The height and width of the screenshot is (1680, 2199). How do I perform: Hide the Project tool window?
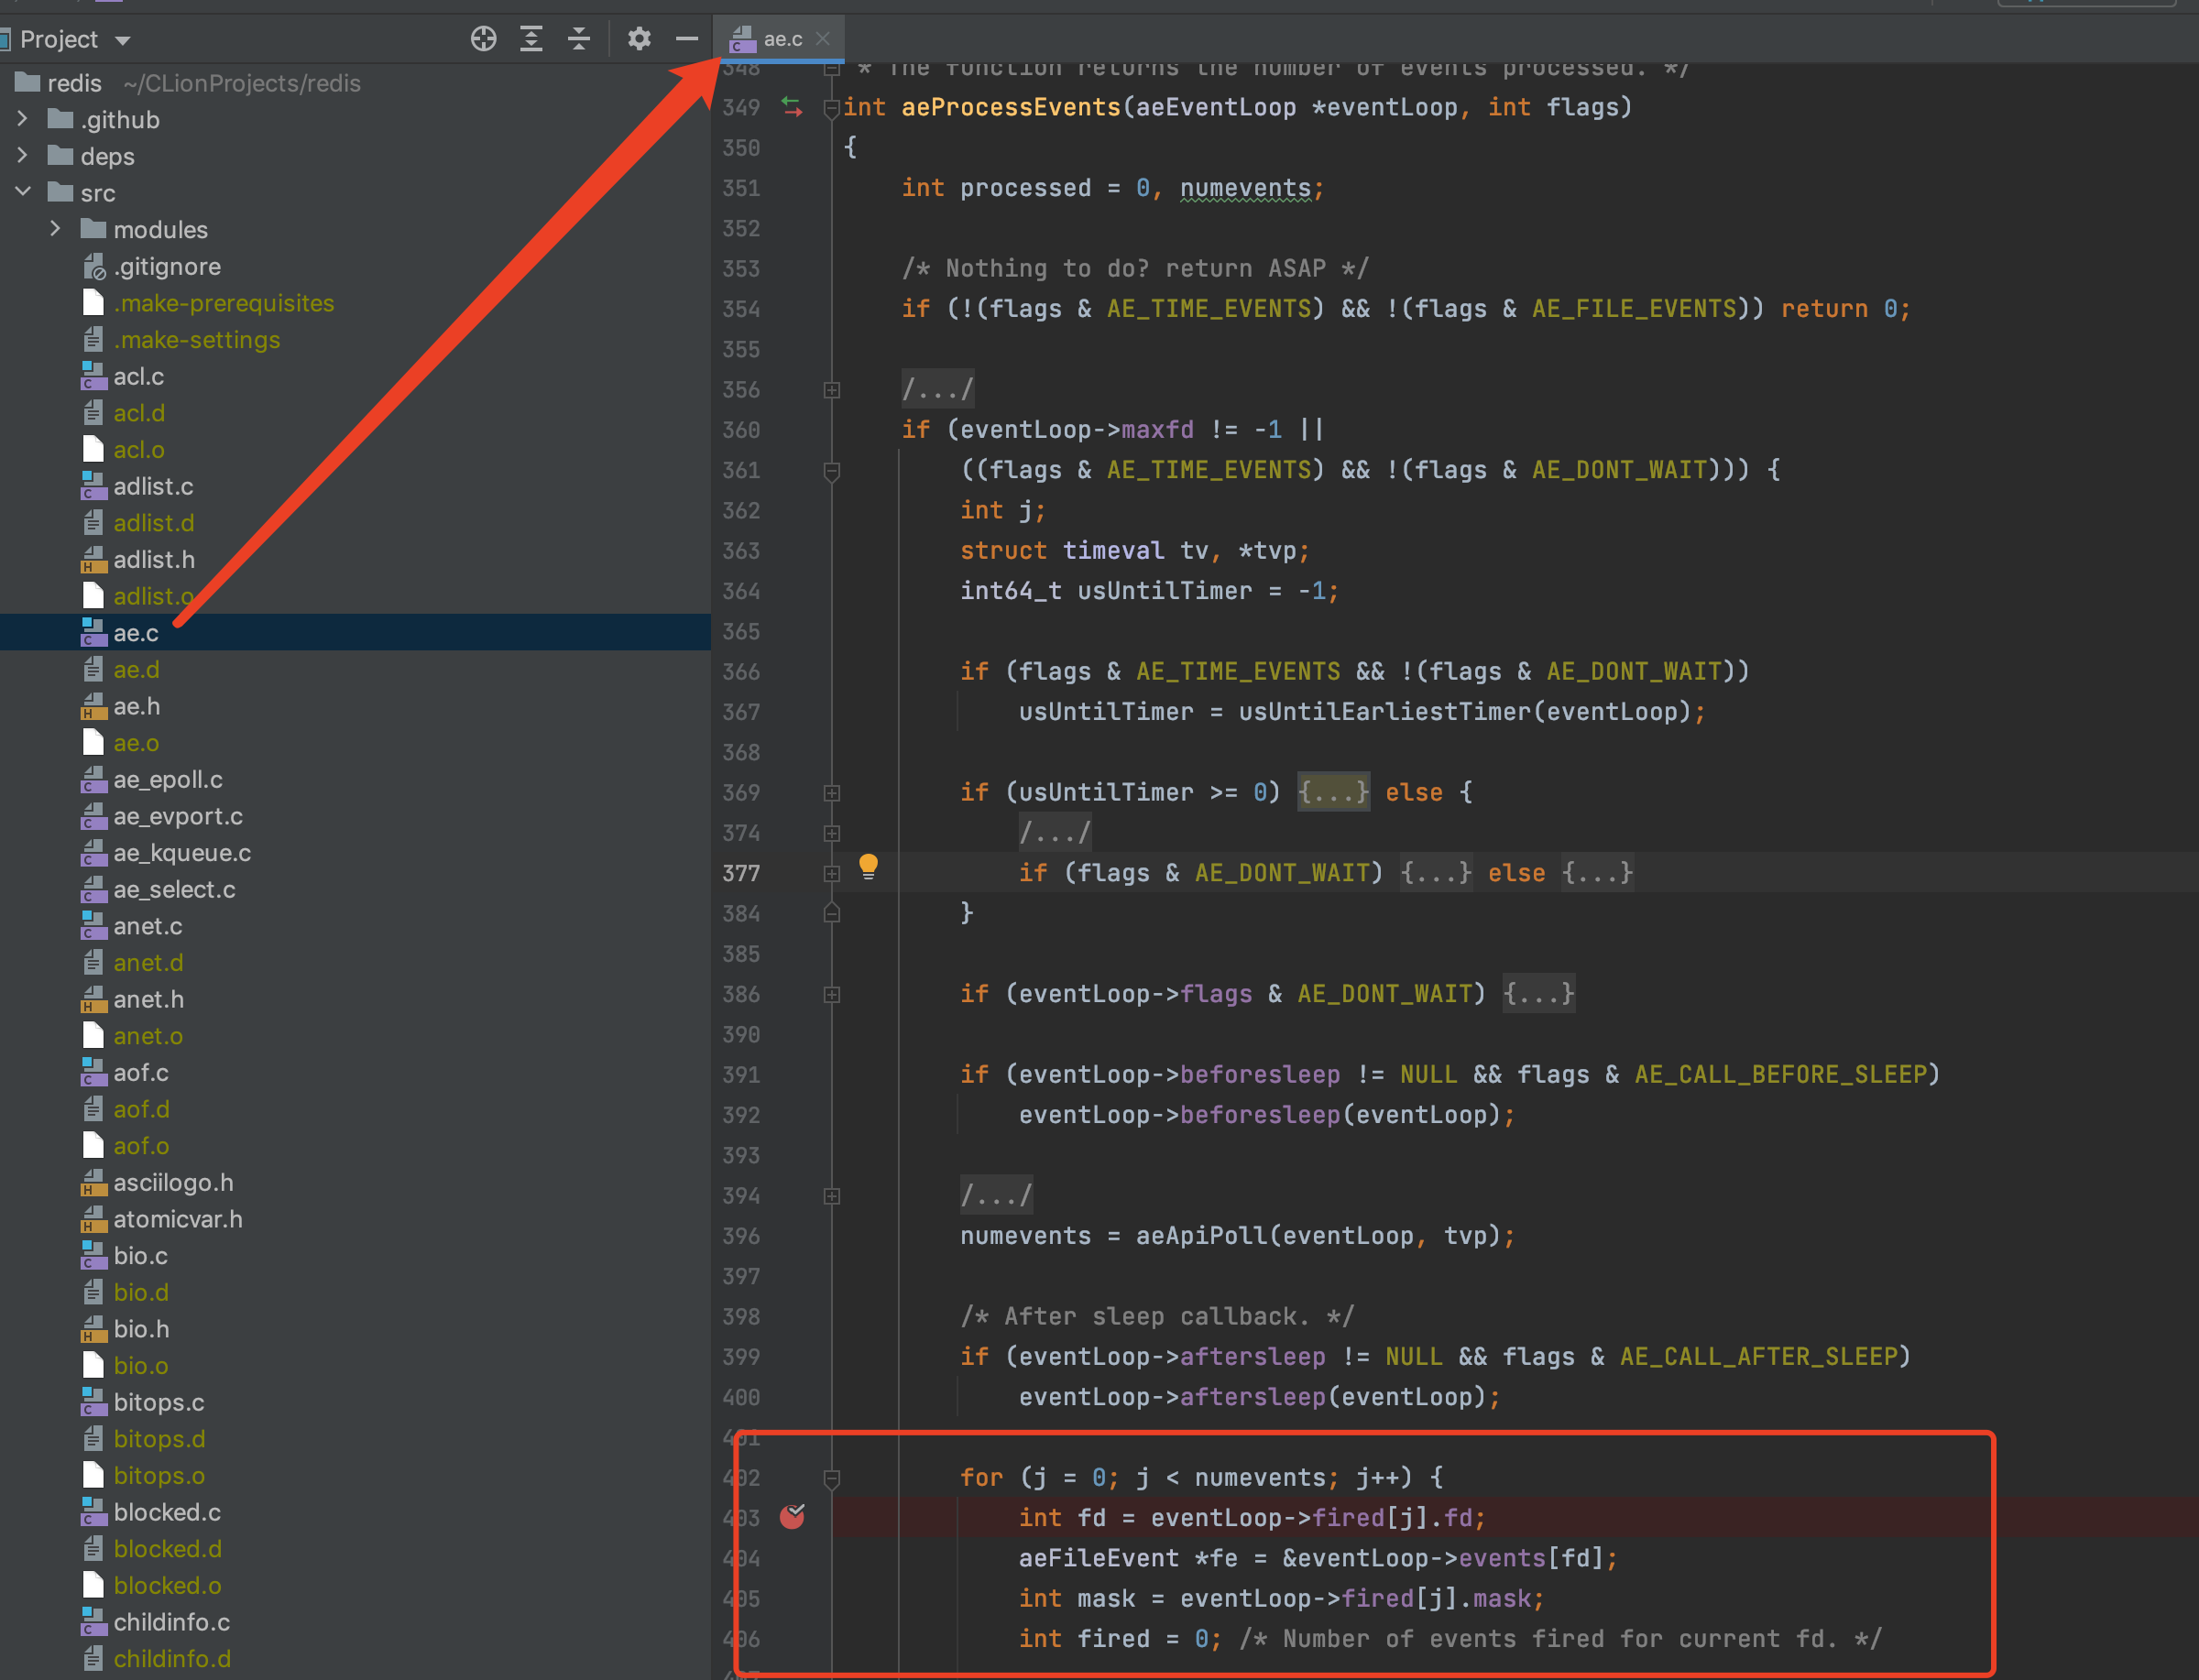point(687,39)
